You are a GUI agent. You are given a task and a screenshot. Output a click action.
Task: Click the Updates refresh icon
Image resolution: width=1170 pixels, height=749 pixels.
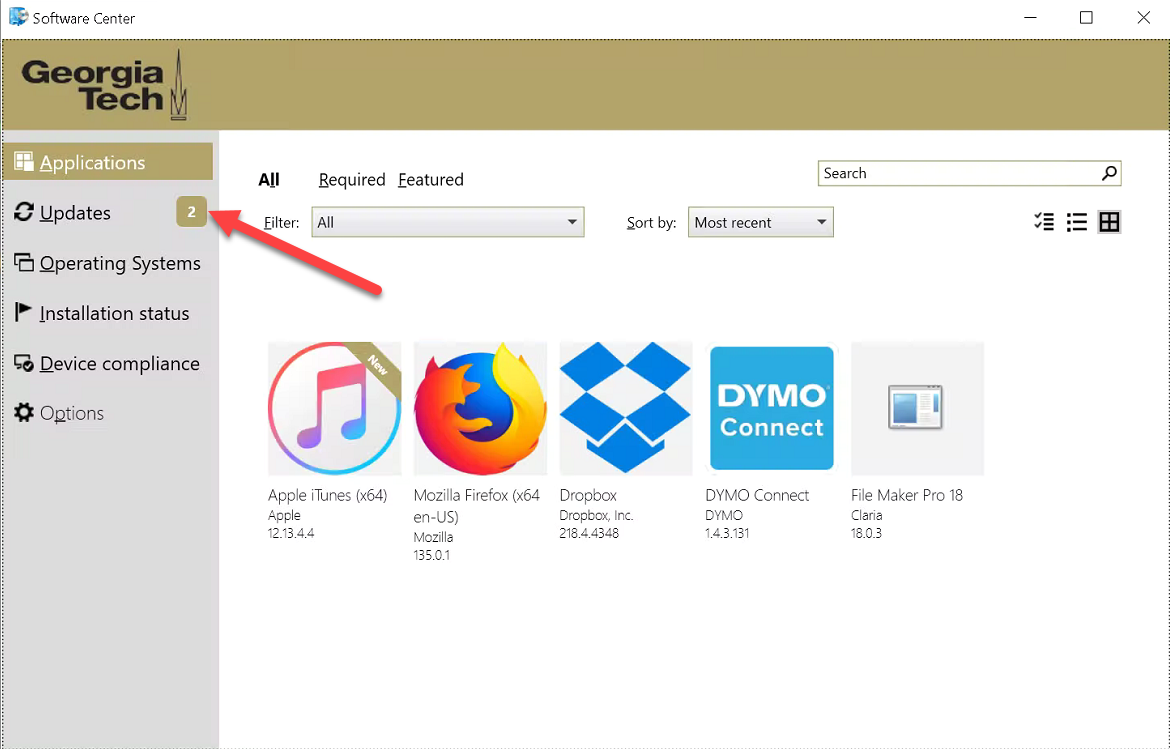click(24, 212)
